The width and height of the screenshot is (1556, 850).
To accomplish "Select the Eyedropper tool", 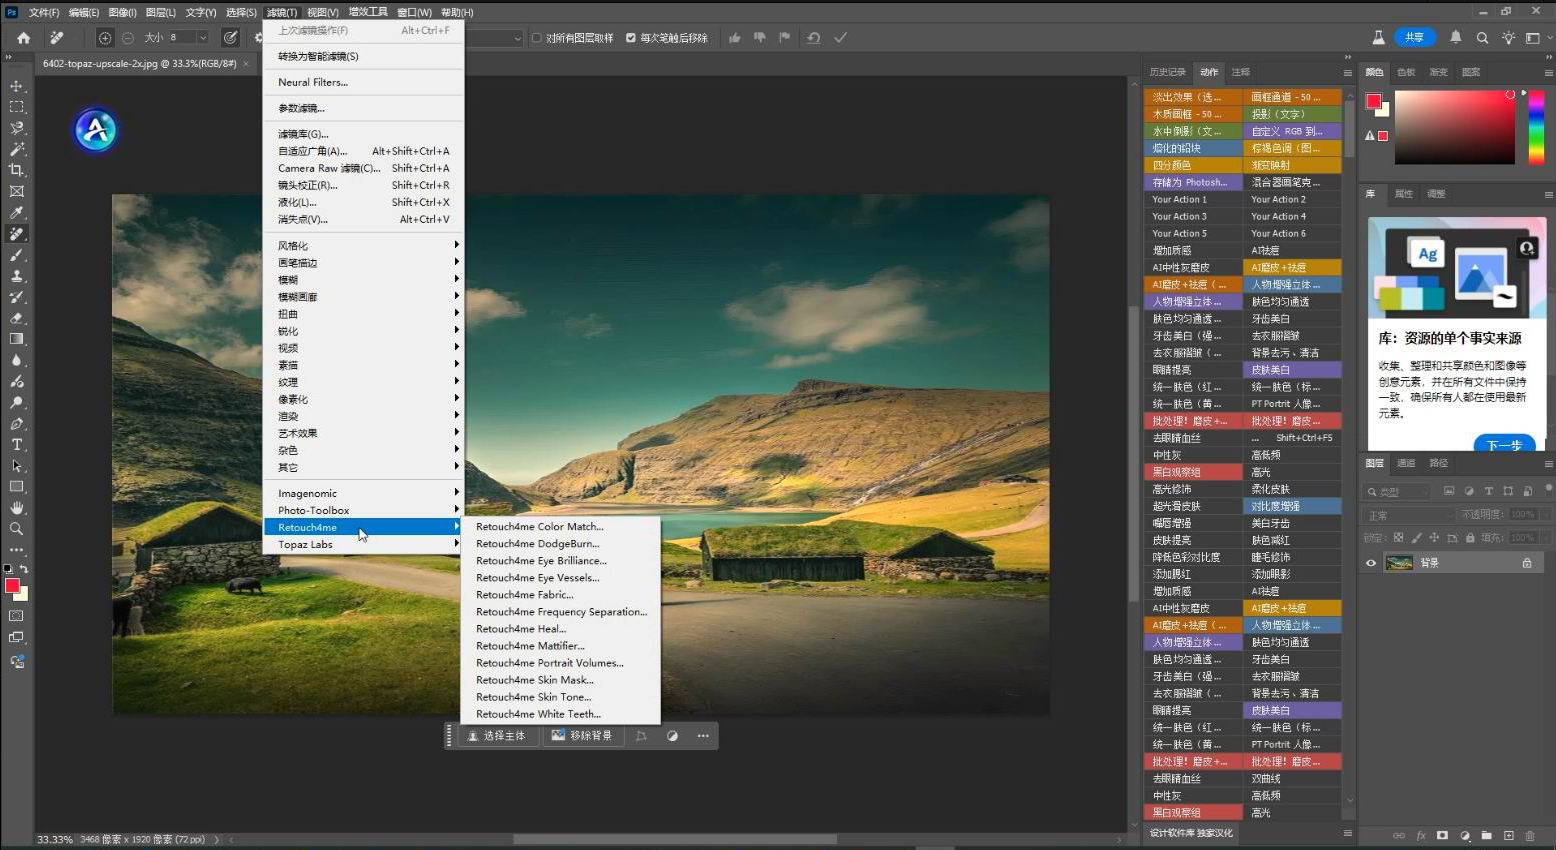I will pos(16,213).
